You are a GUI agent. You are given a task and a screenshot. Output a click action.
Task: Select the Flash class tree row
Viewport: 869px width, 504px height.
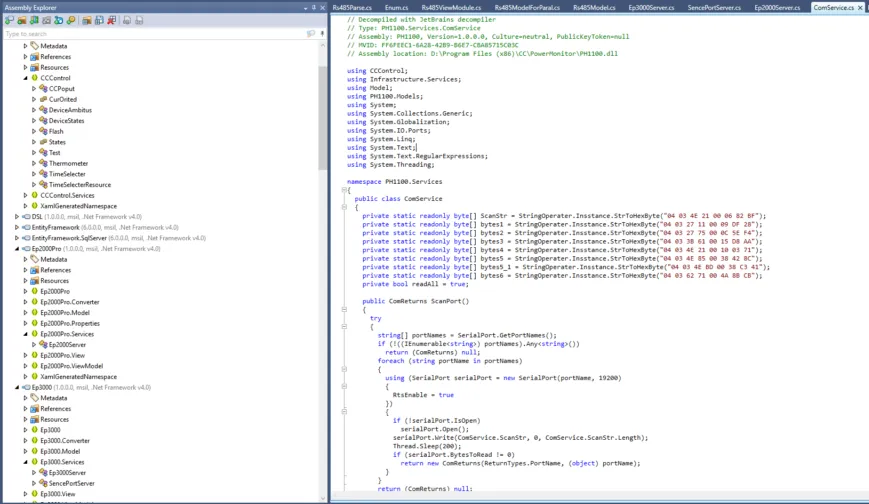56,131
